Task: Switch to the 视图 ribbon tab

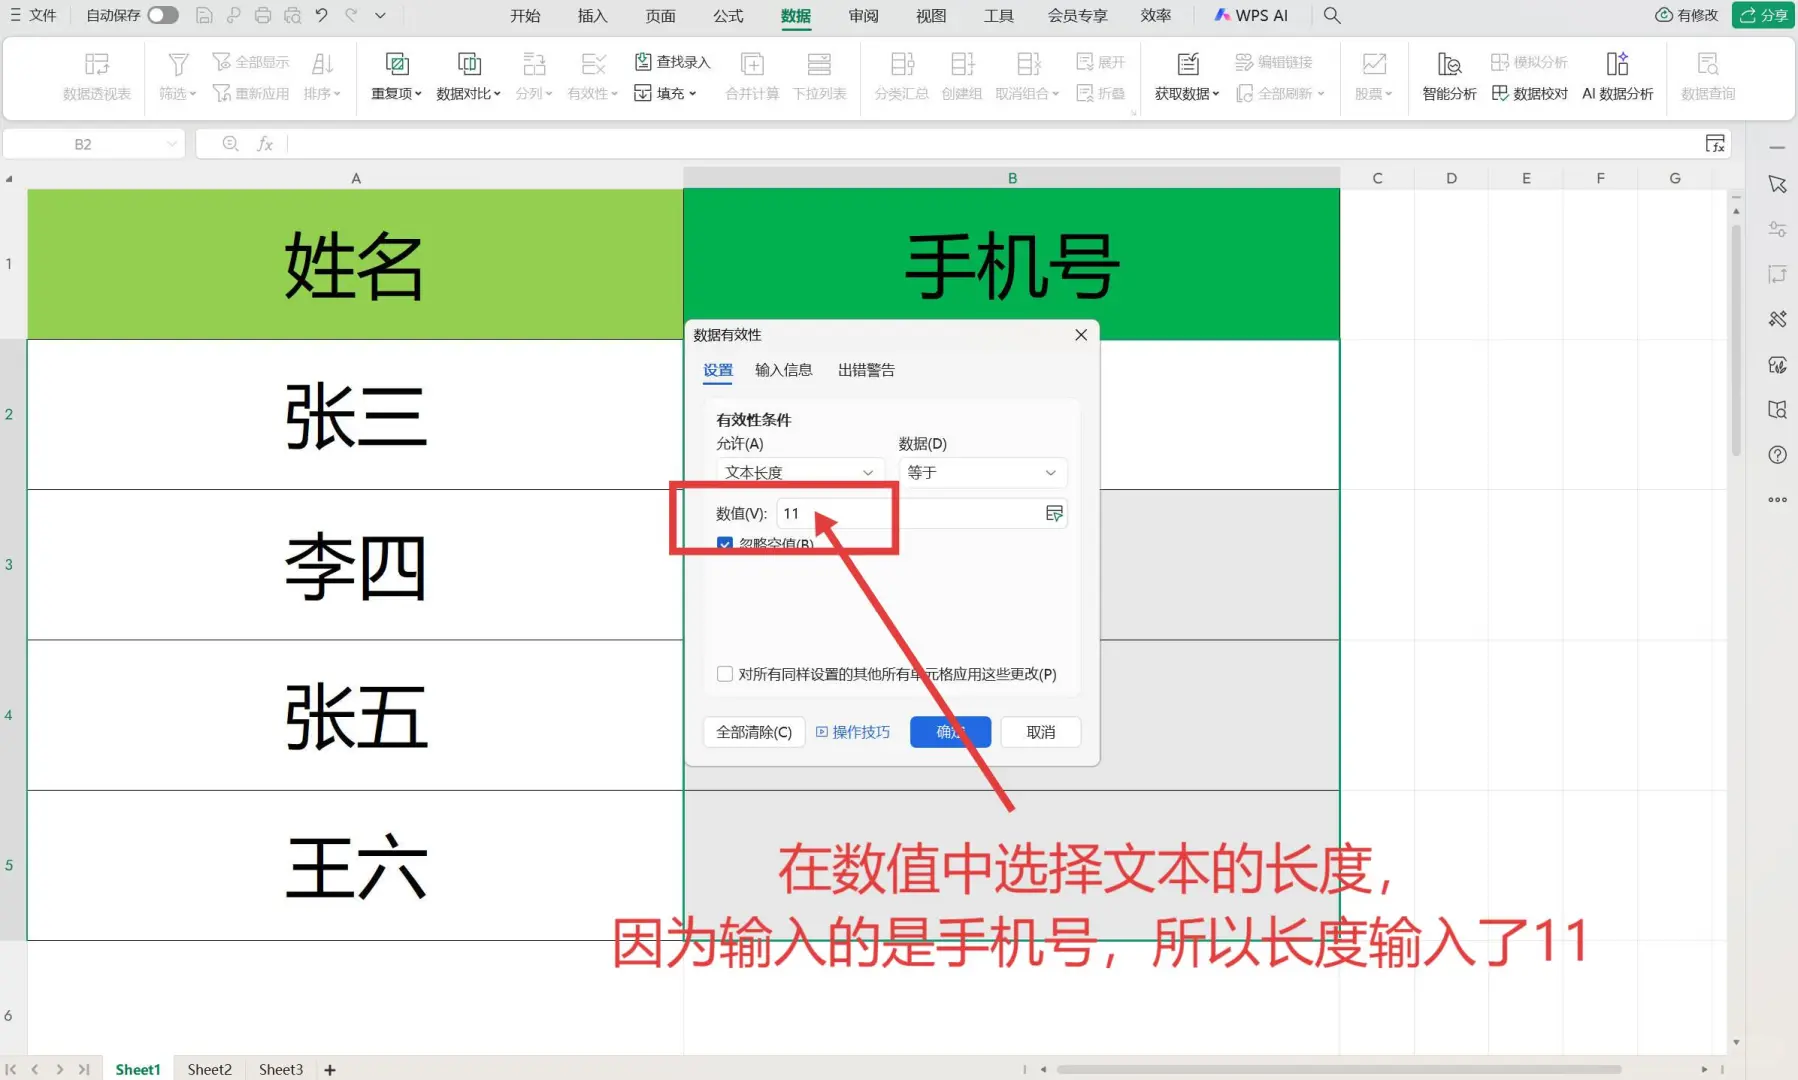Action: [x=931, y=15]
